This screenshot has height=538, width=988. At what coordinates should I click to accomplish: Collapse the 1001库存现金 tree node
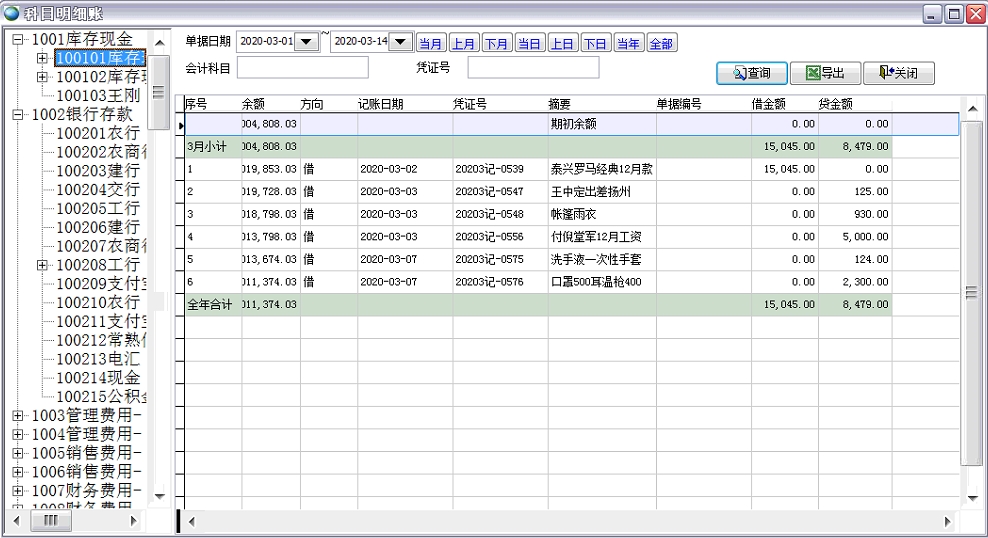[17, 39]
